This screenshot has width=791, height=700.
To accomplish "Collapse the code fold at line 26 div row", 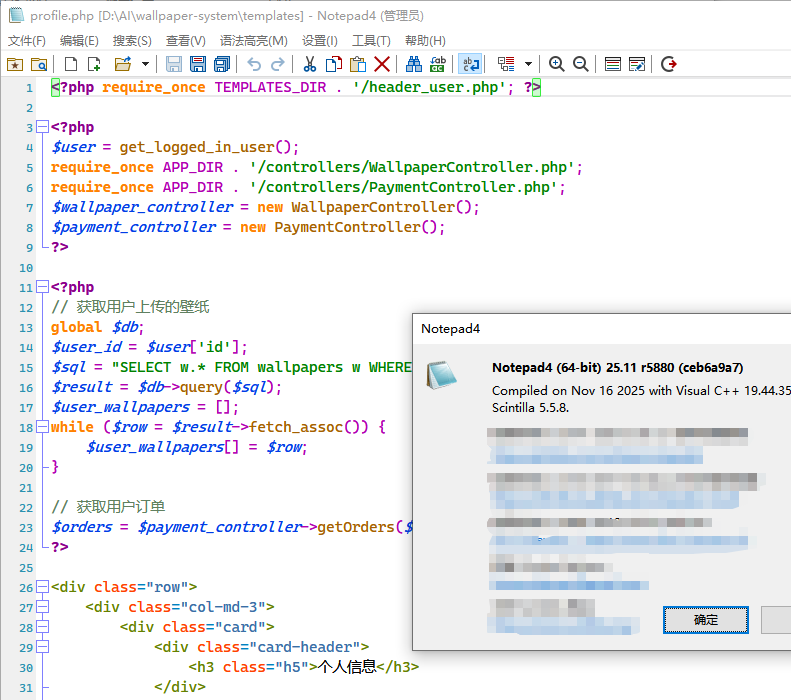I will tap(42, 587).
